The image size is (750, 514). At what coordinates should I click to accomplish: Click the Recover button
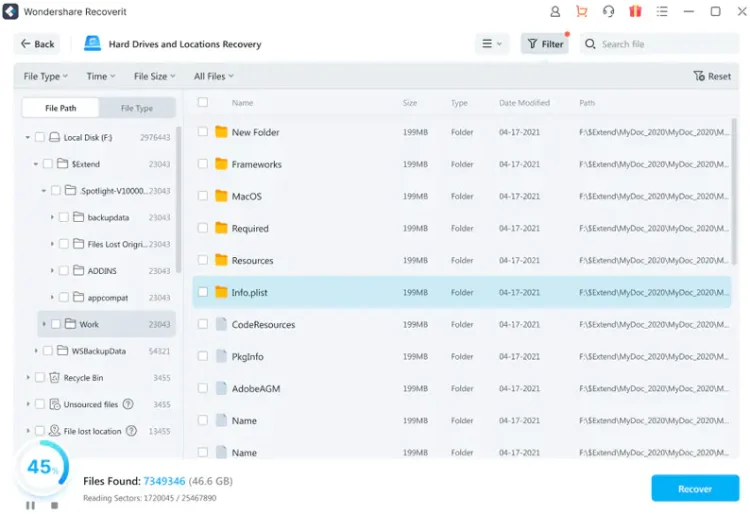[x=695, y=489]
